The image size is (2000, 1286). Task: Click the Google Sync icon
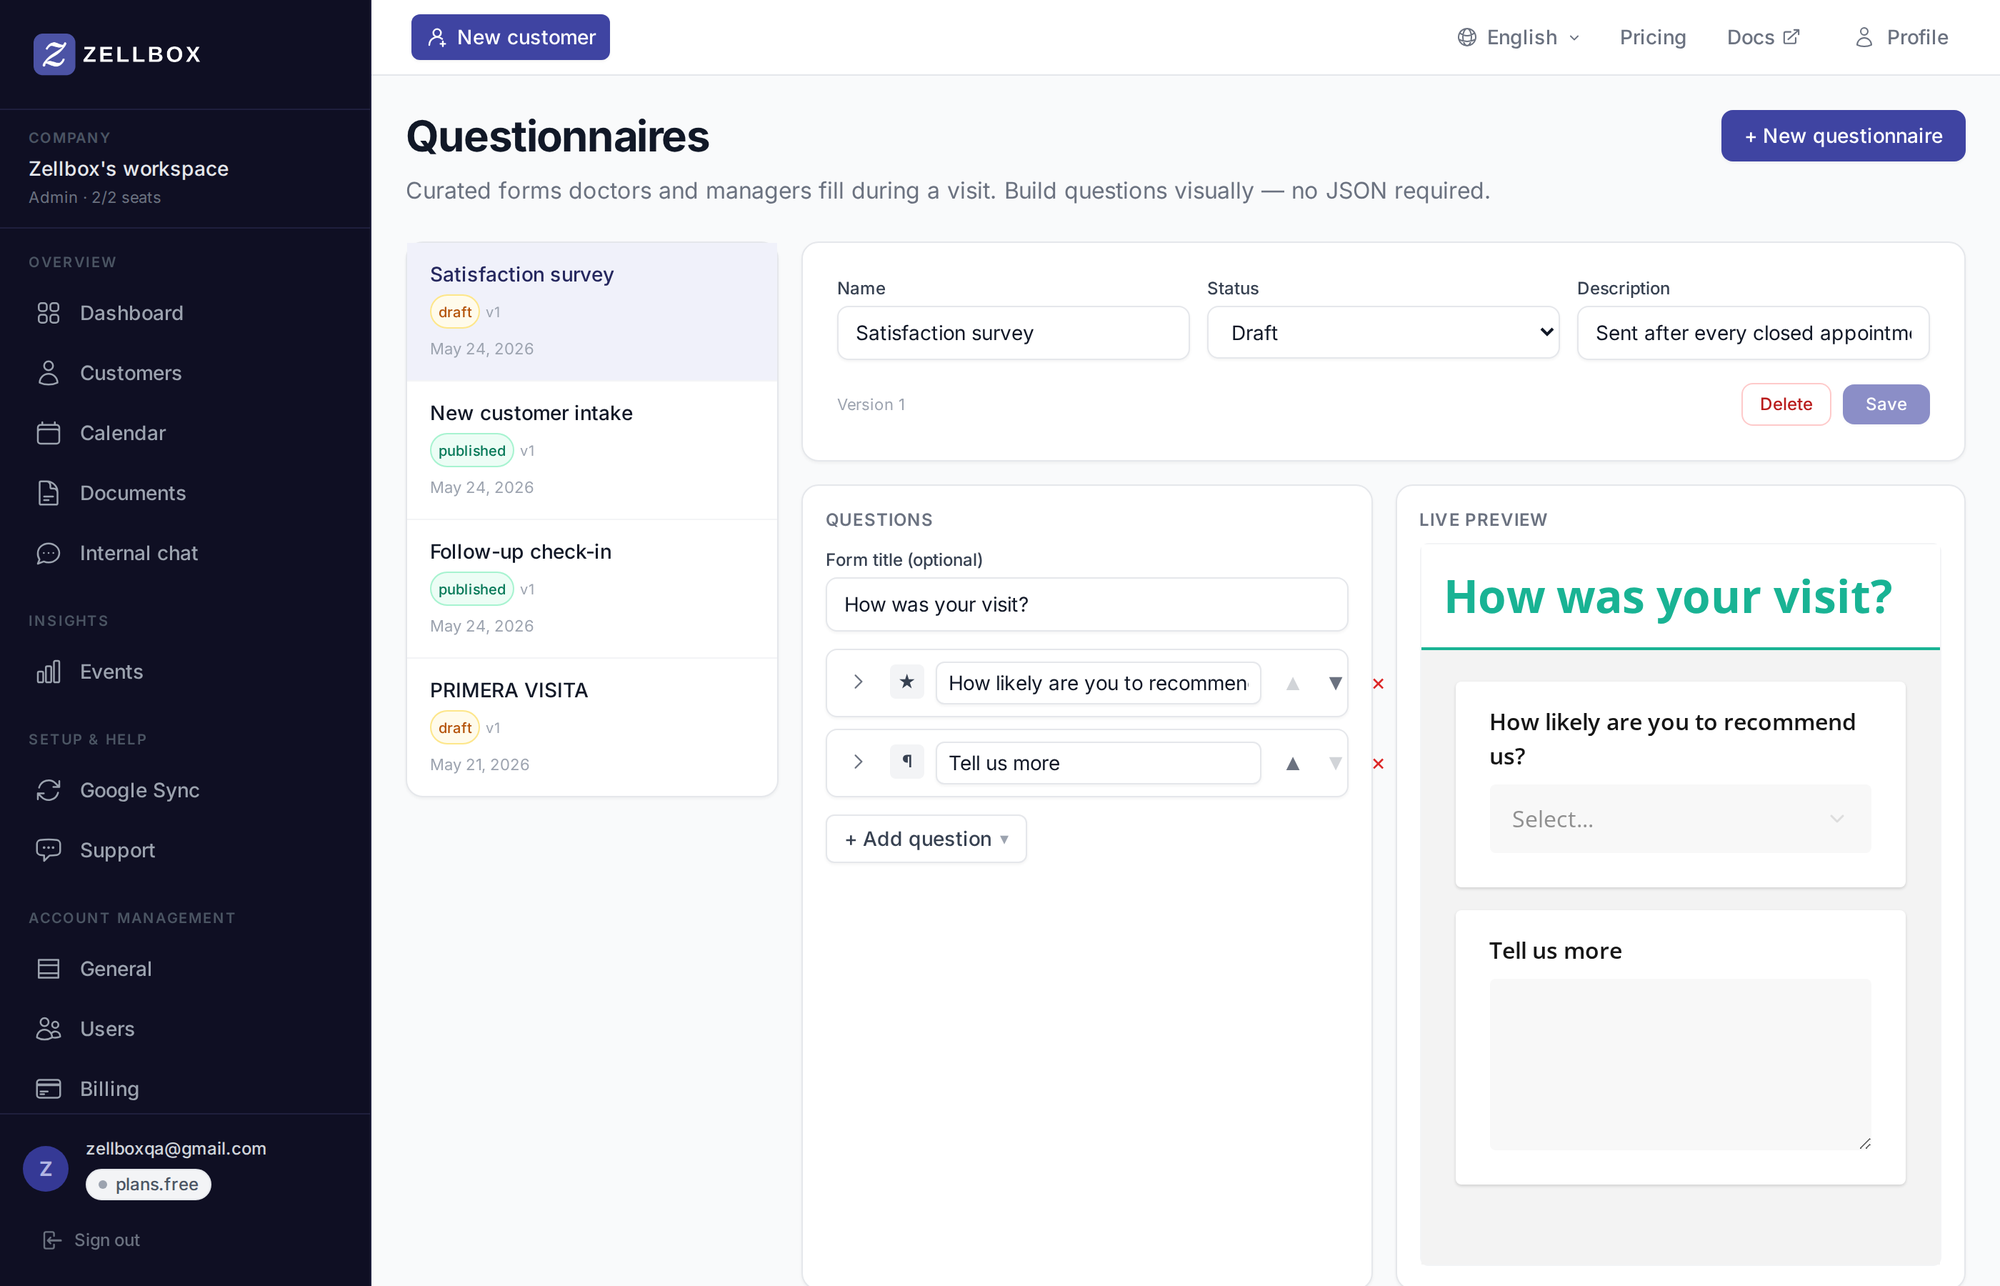(48, 790)
